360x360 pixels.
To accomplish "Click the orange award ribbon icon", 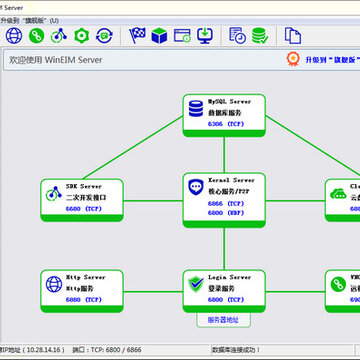I will pos(293,59).
